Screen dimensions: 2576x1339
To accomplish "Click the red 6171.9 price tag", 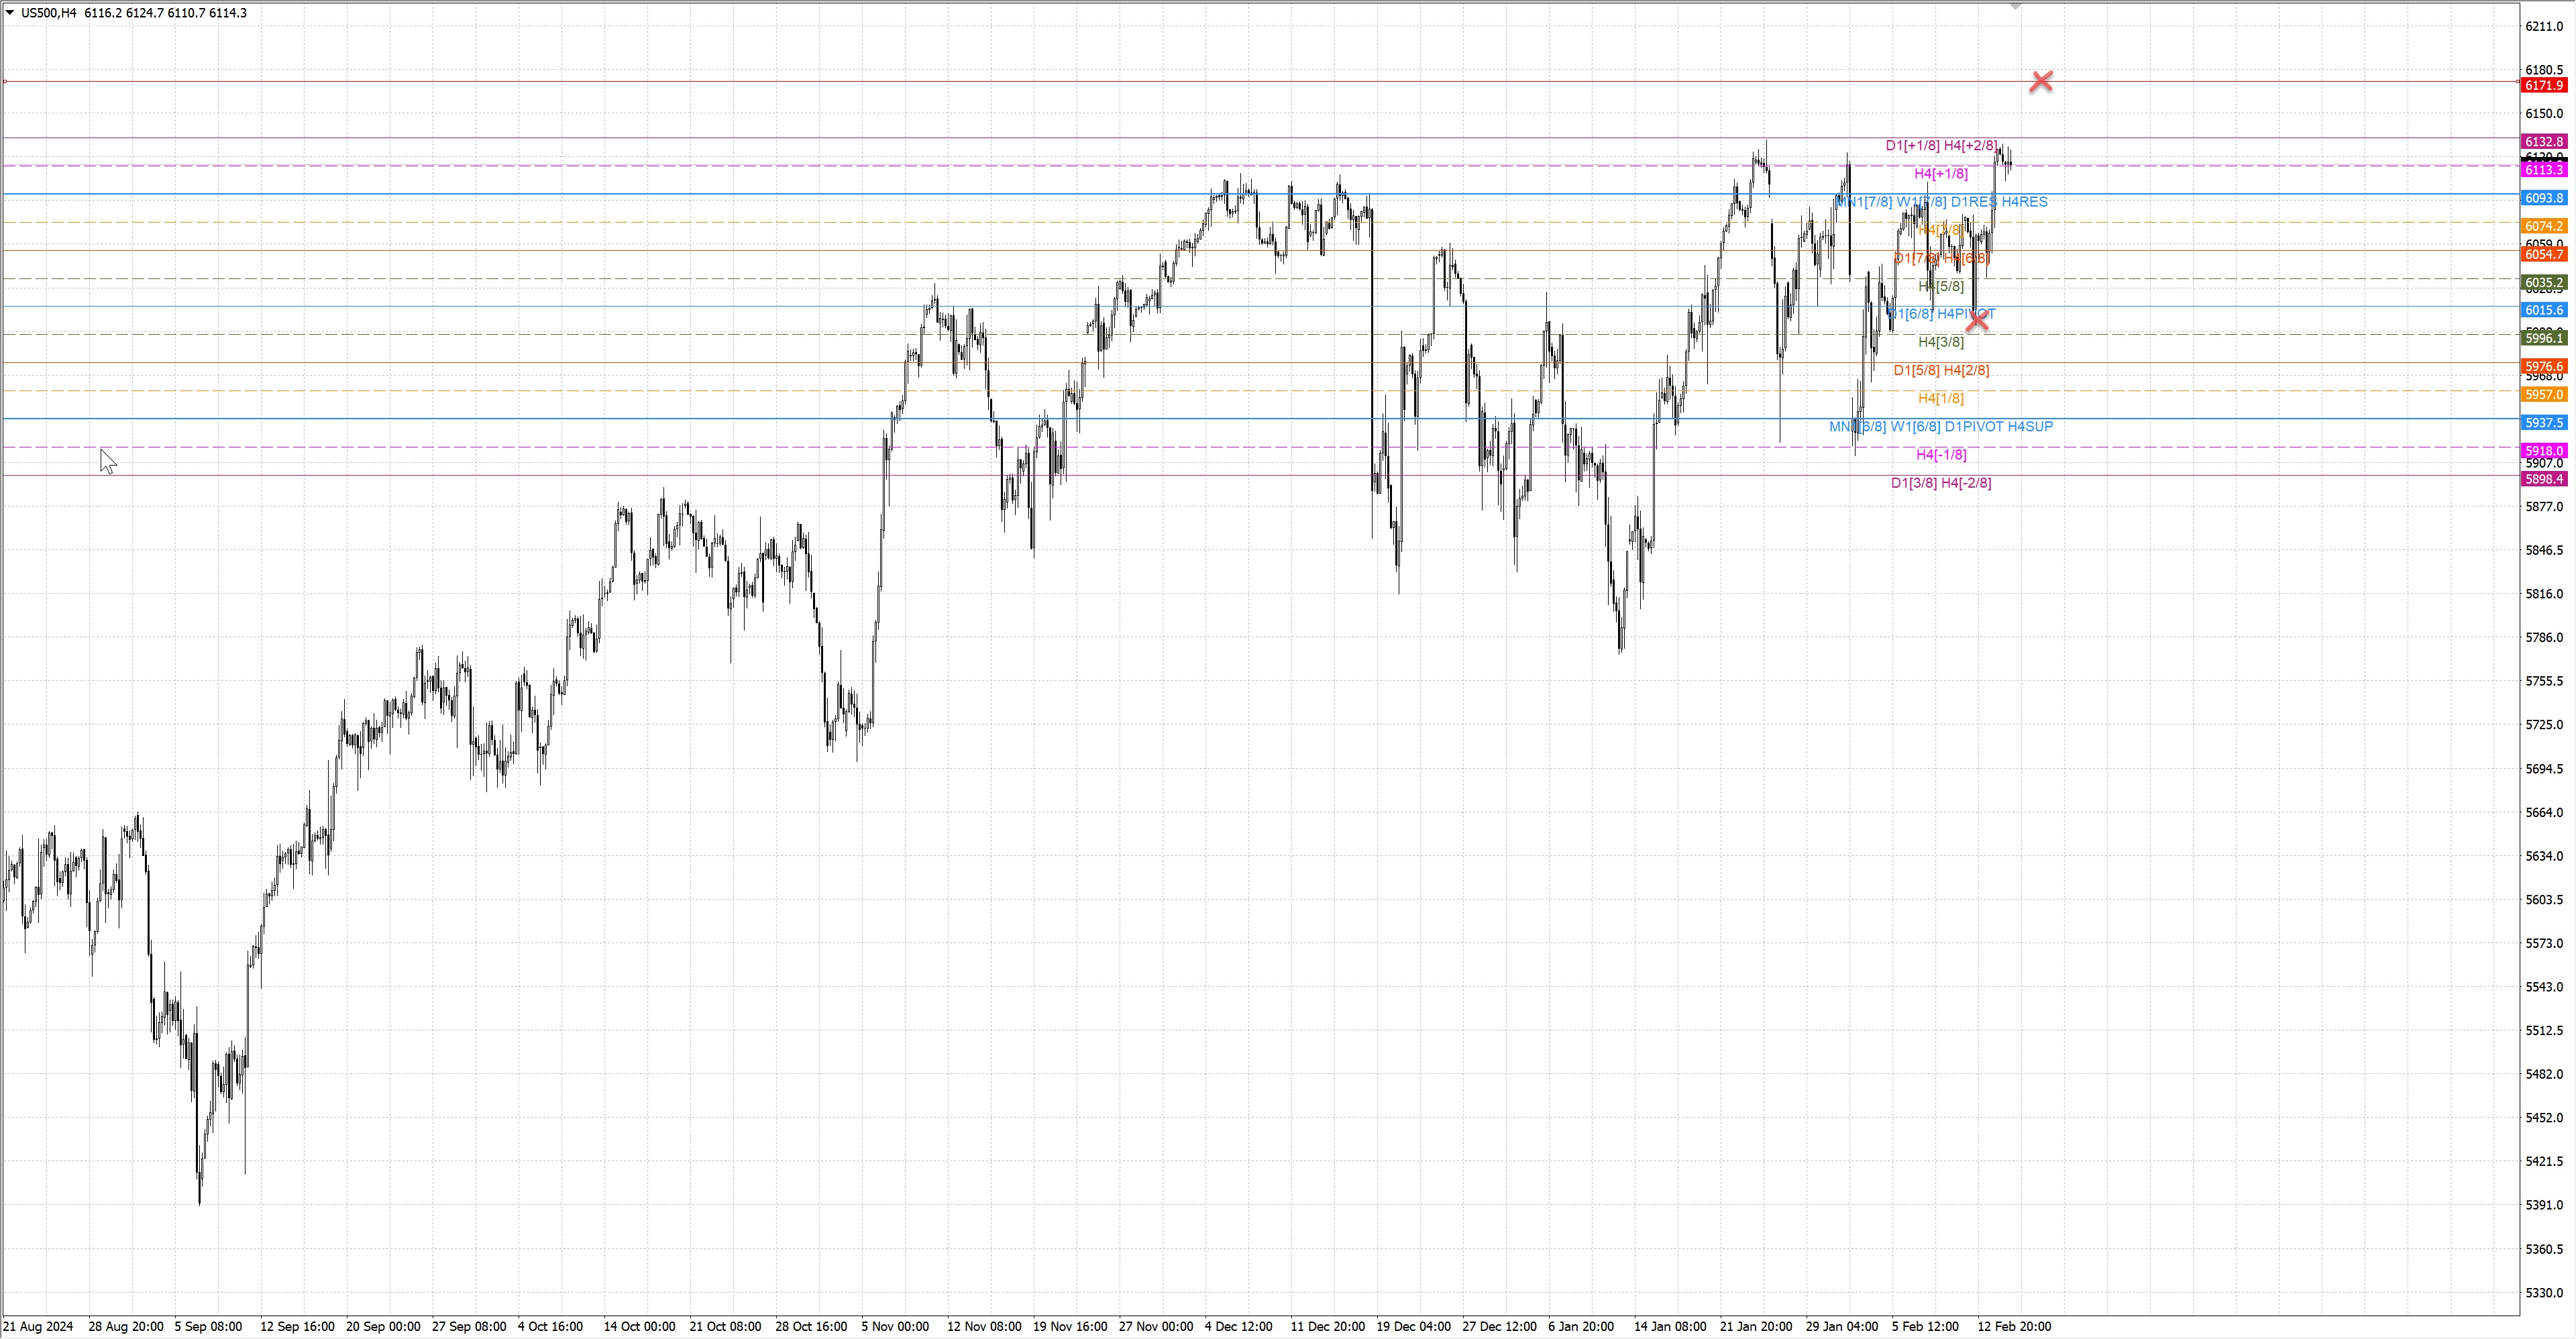I will point(2543,86).
